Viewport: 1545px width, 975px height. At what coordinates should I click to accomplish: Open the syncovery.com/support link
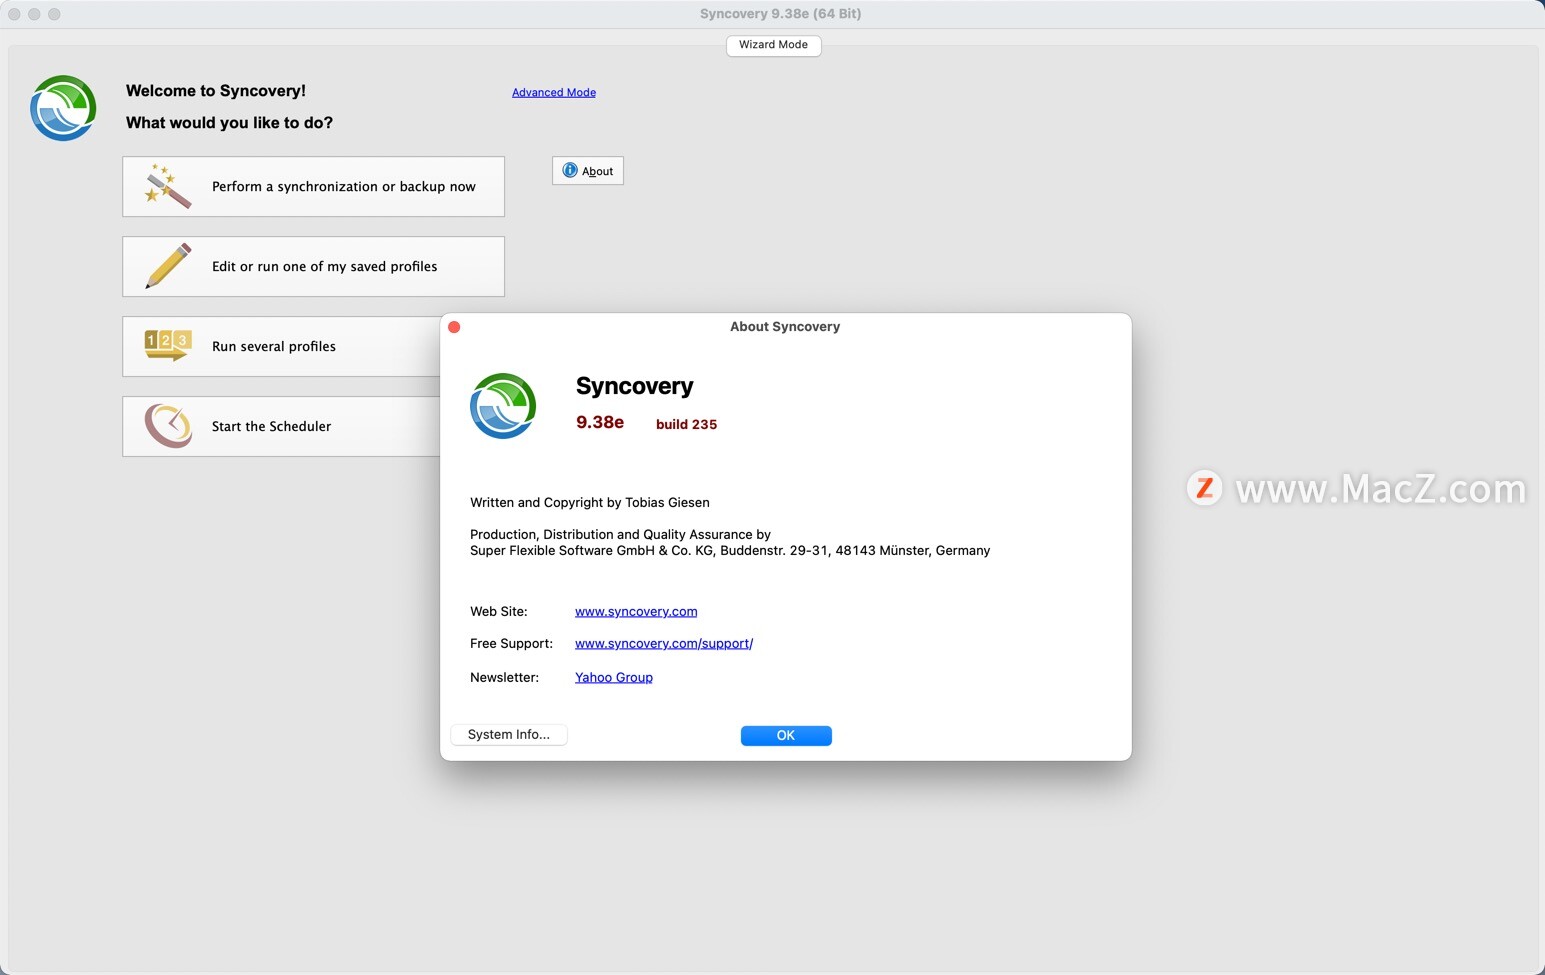664,643
